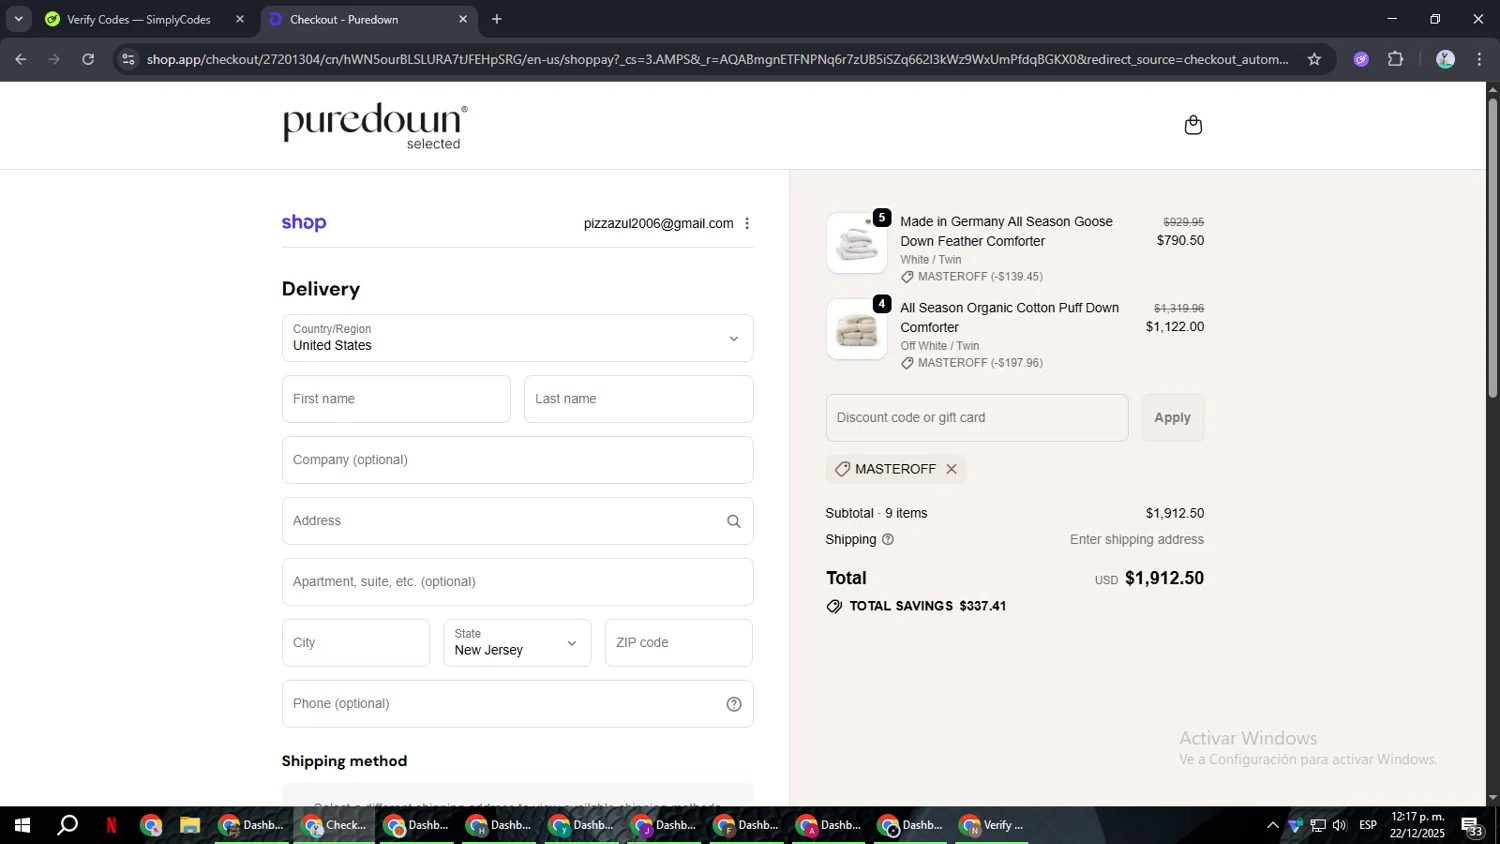Bookmark this page with the star icon

tap(1314, 59)
